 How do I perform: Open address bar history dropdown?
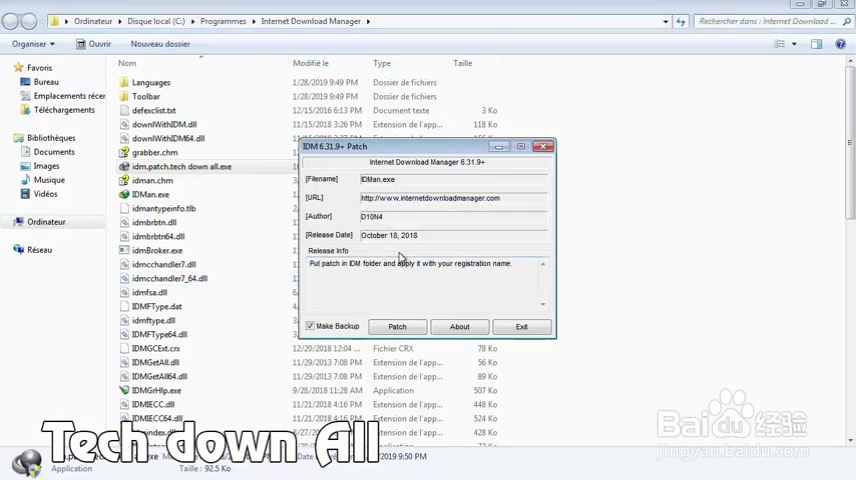tap(665, 21)
